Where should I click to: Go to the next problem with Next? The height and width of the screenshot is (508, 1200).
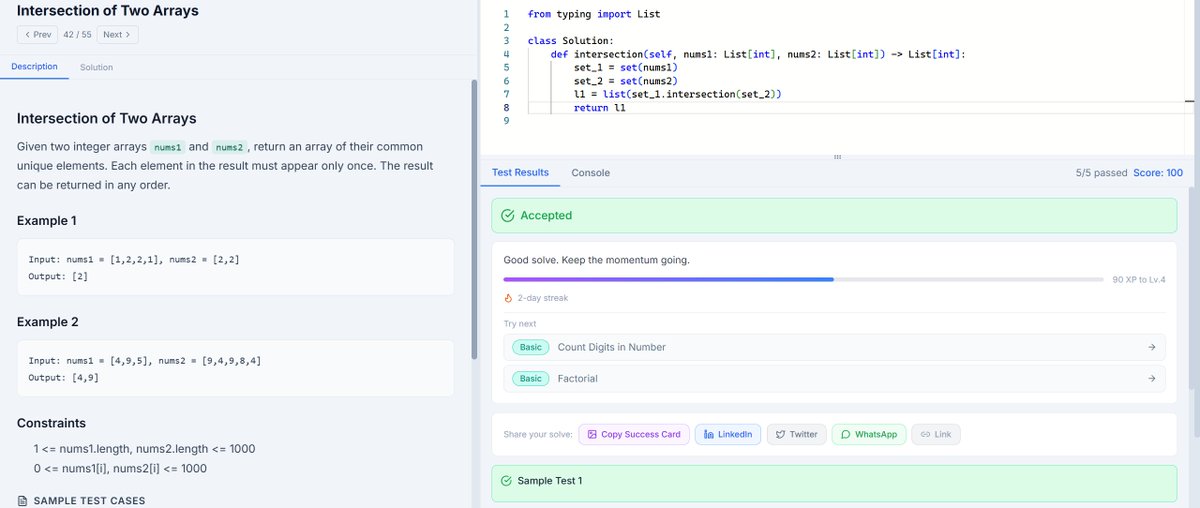coord(117,34)
